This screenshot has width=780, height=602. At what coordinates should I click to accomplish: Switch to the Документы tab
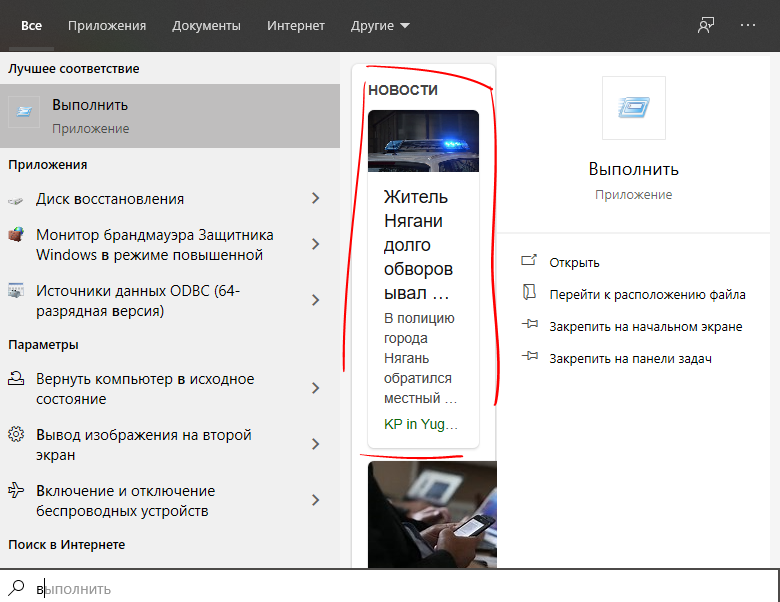click(206, 25)
